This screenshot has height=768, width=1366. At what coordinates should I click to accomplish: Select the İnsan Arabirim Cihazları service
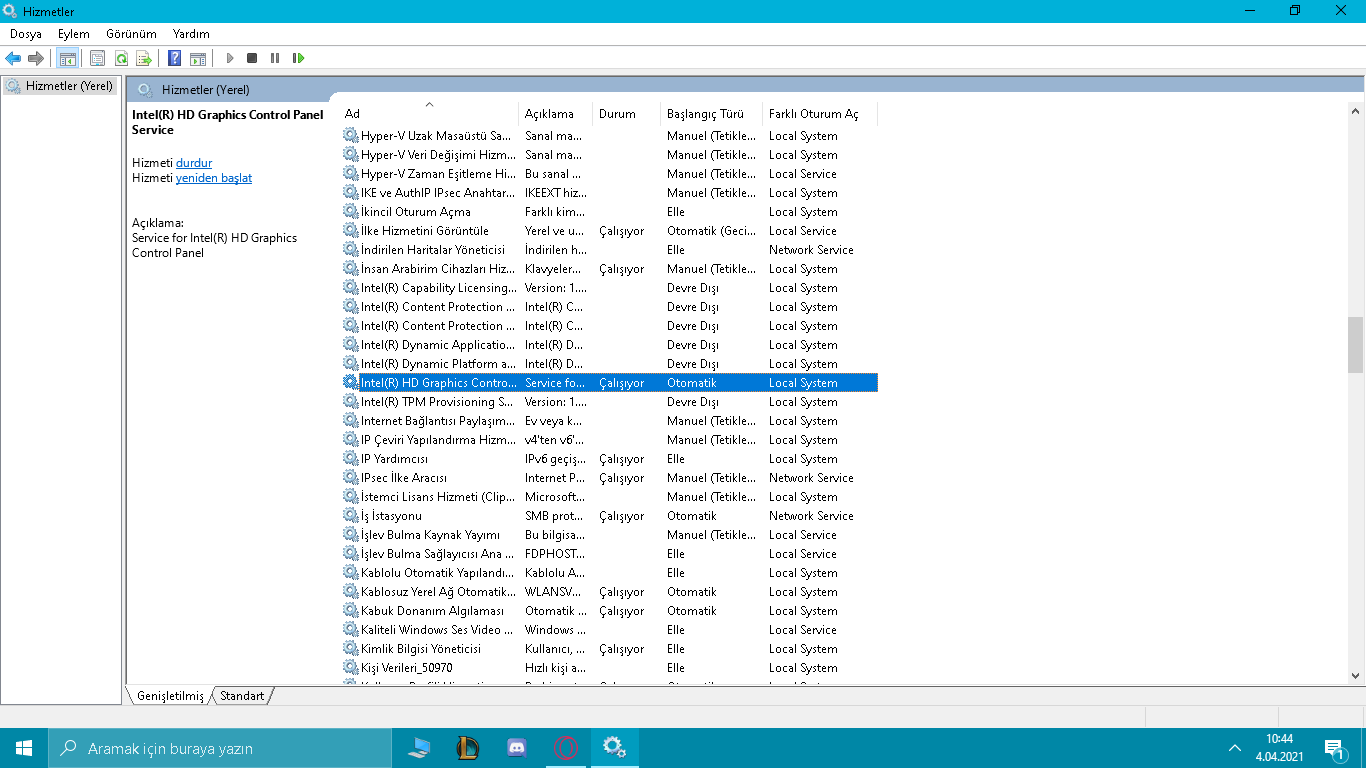[x=609, y=269]
